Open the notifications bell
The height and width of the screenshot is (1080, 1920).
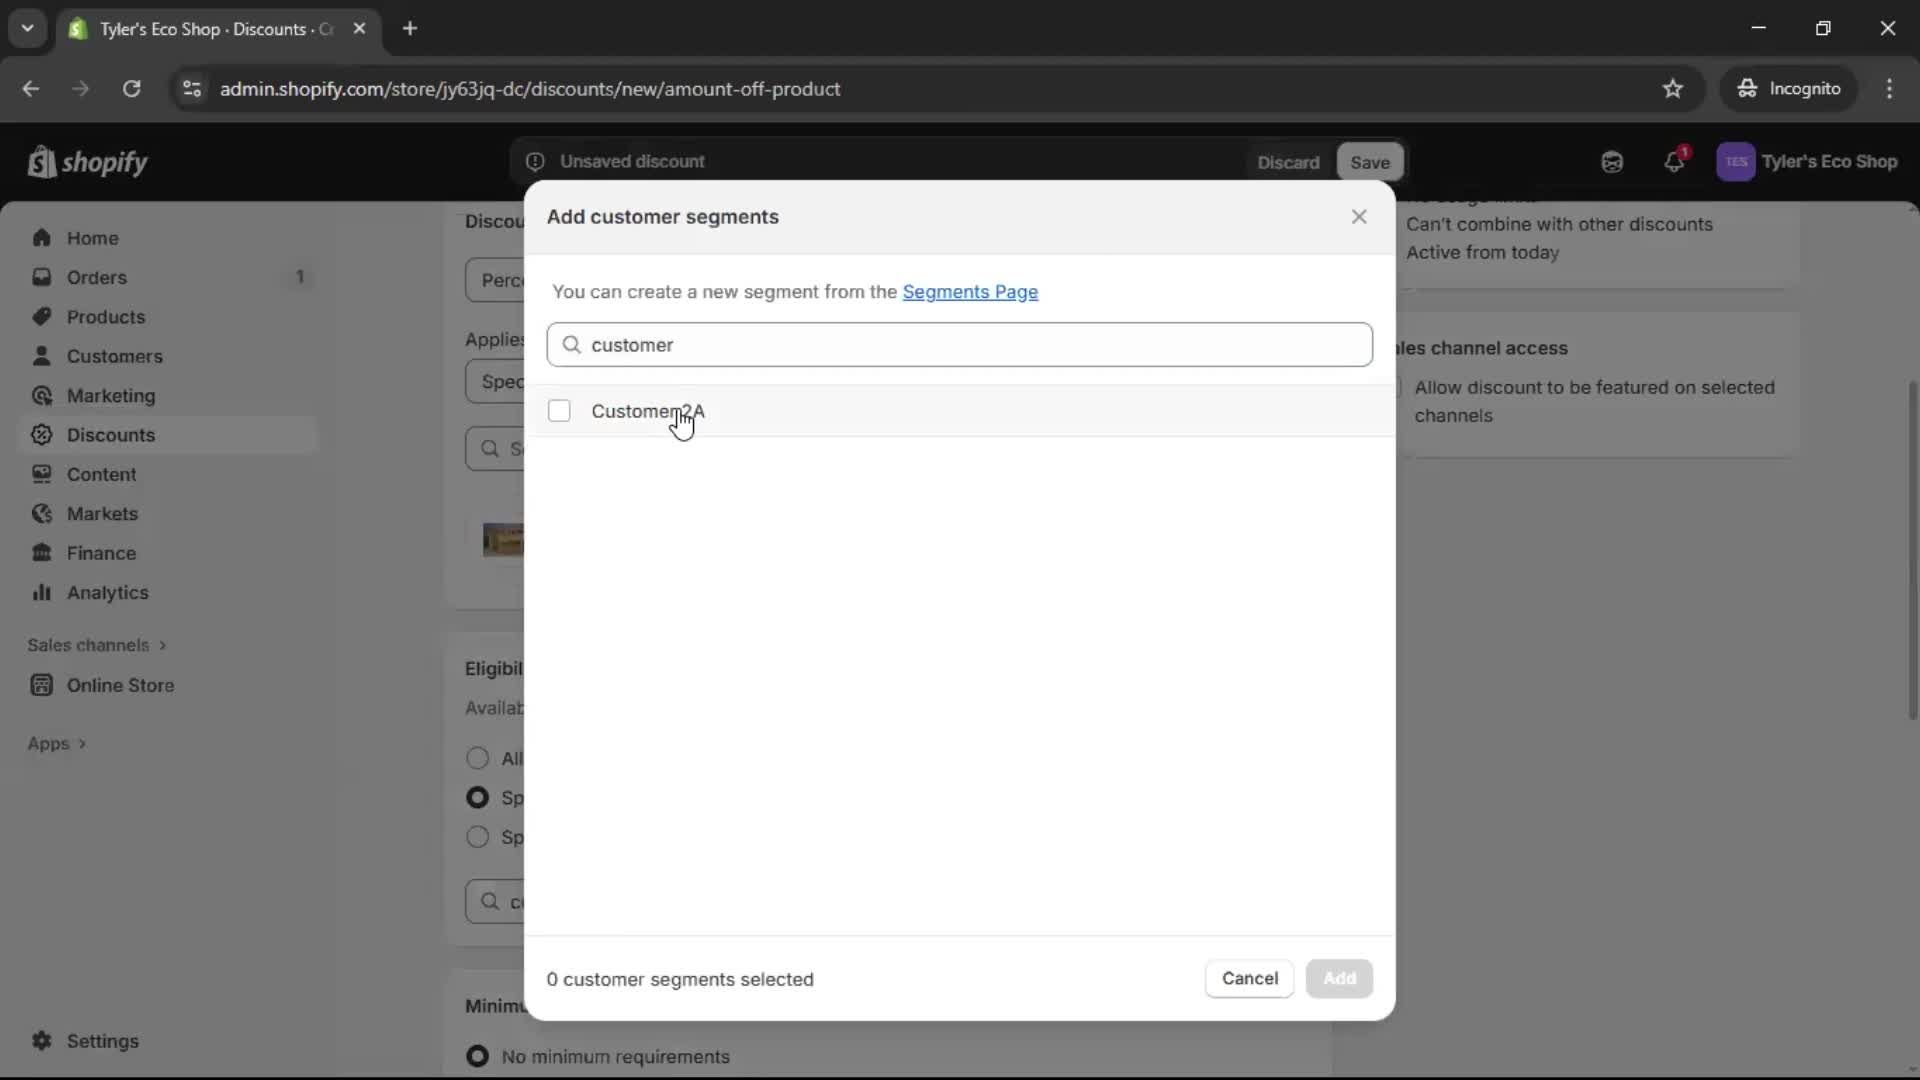coord(1675,161)
